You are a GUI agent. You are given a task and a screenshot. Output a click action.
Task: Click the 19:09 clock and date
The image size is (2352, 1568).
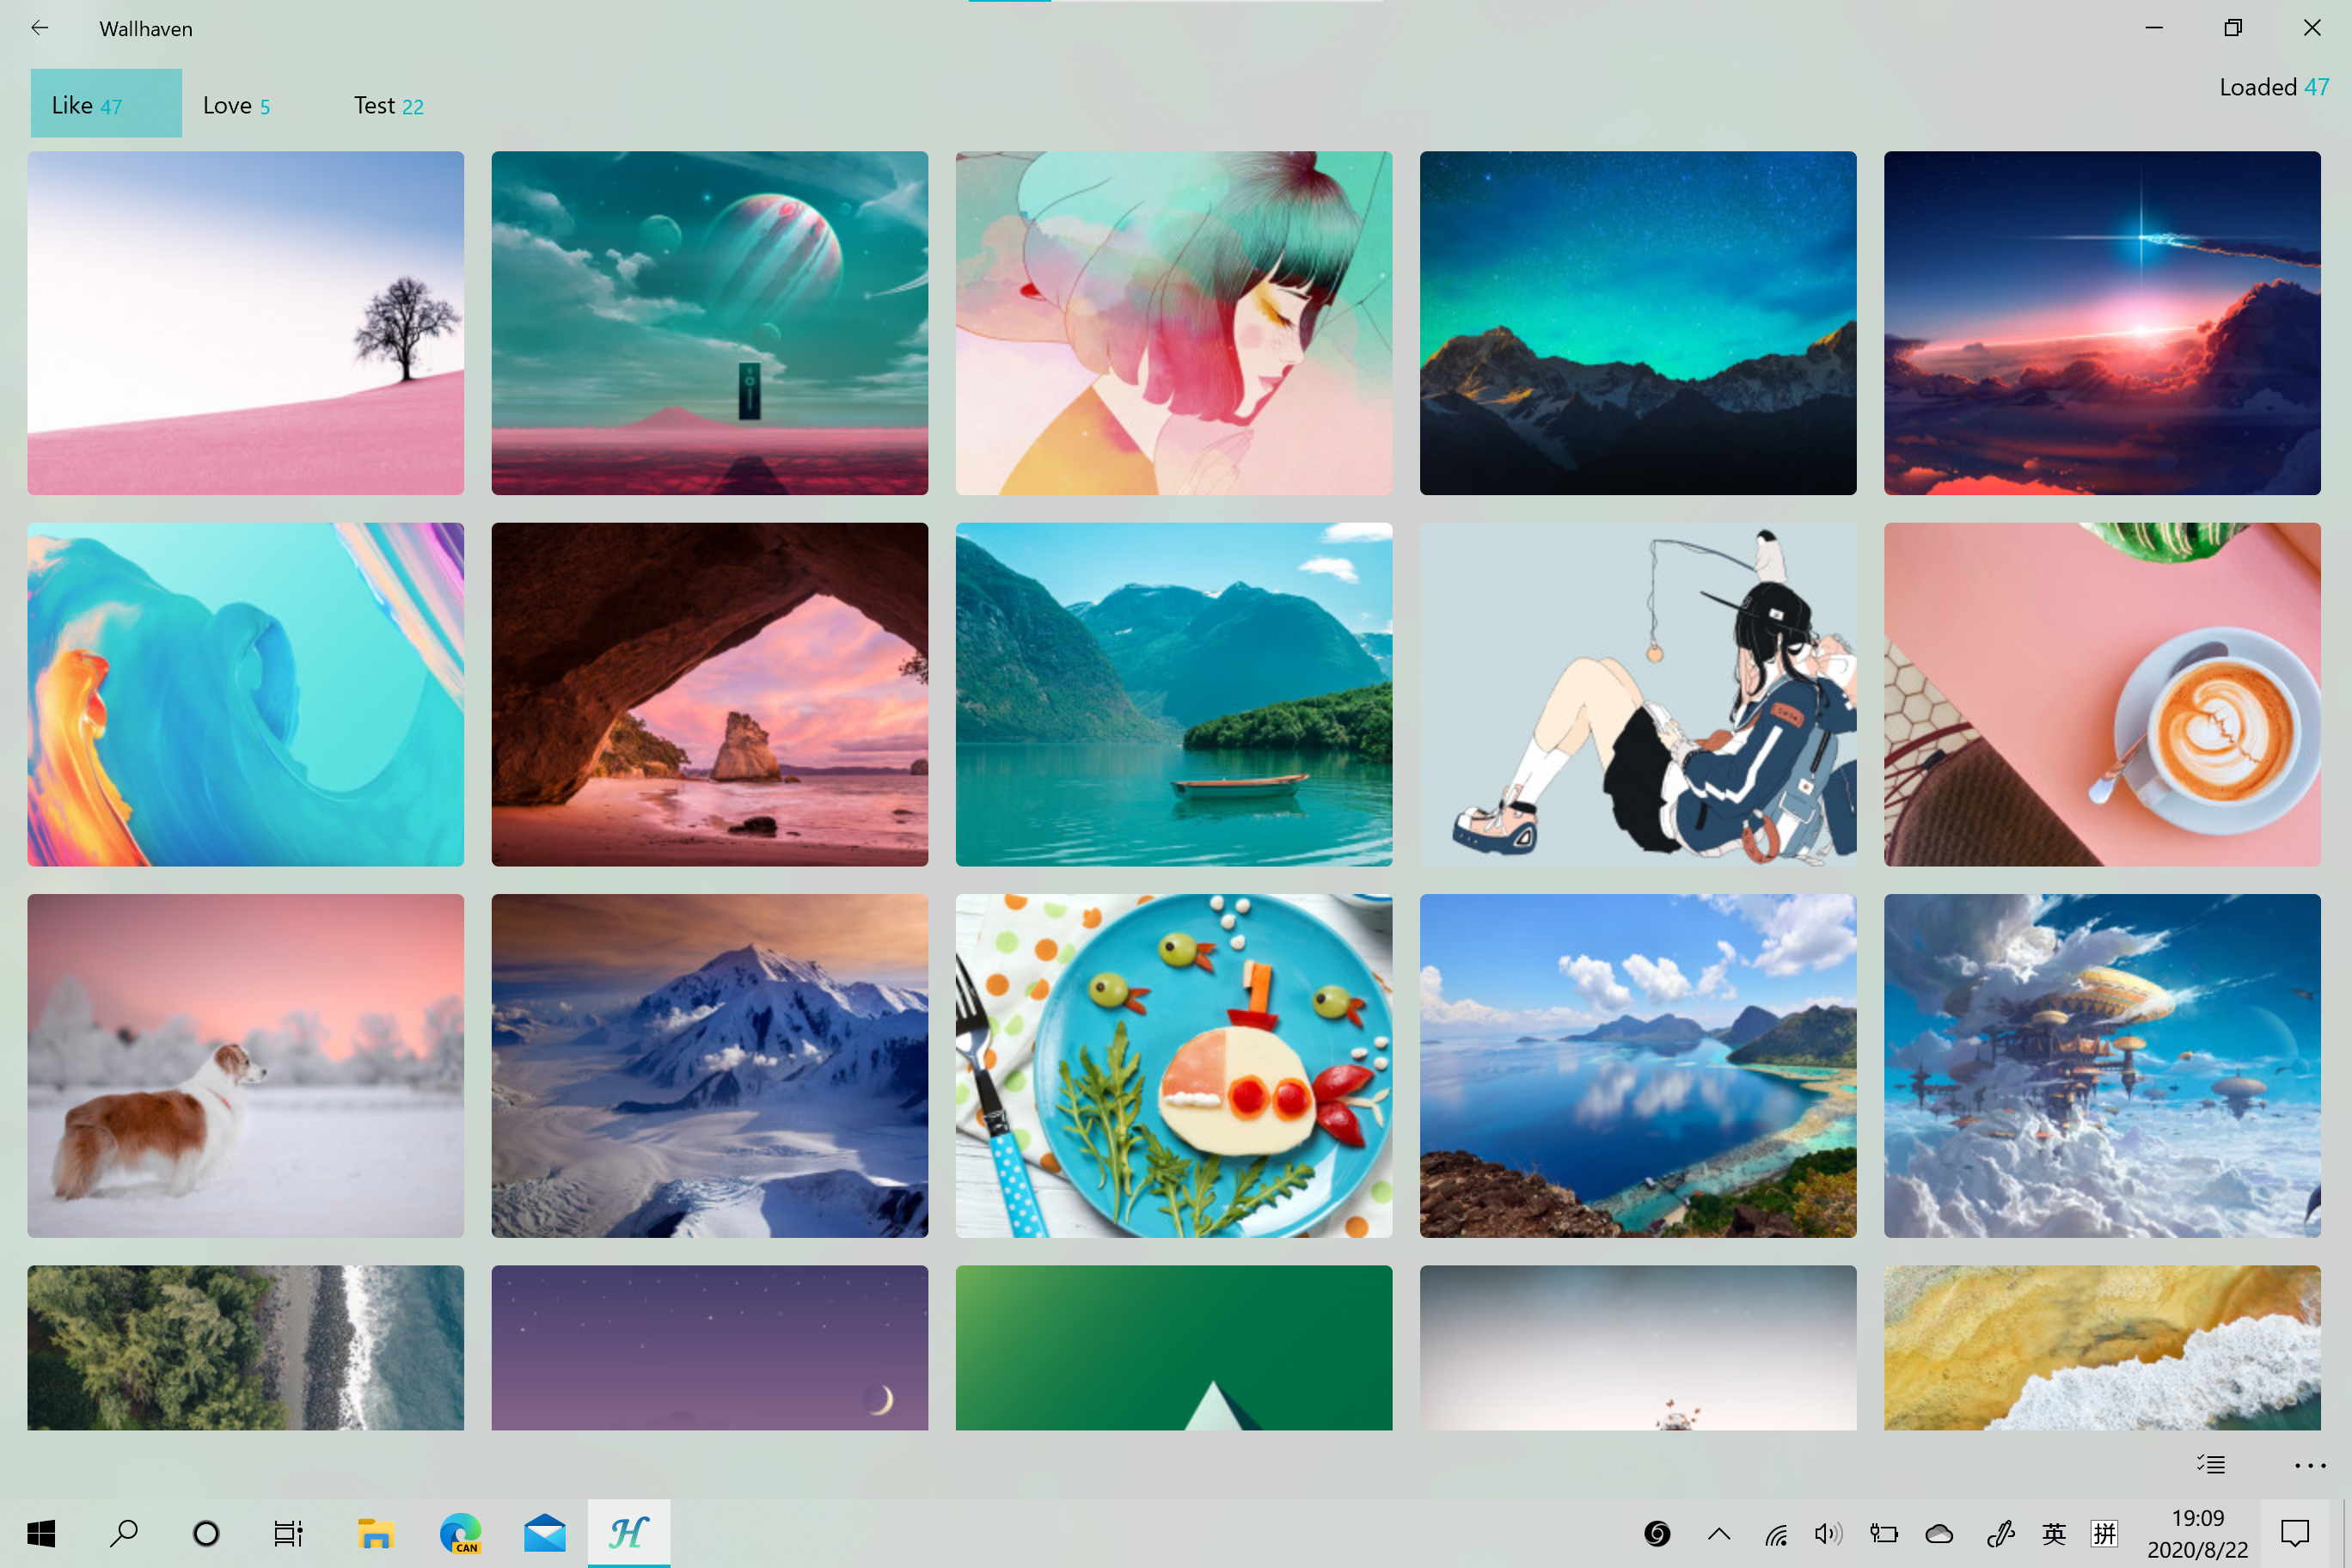pyautogui.click(x=2197, y=1533)
